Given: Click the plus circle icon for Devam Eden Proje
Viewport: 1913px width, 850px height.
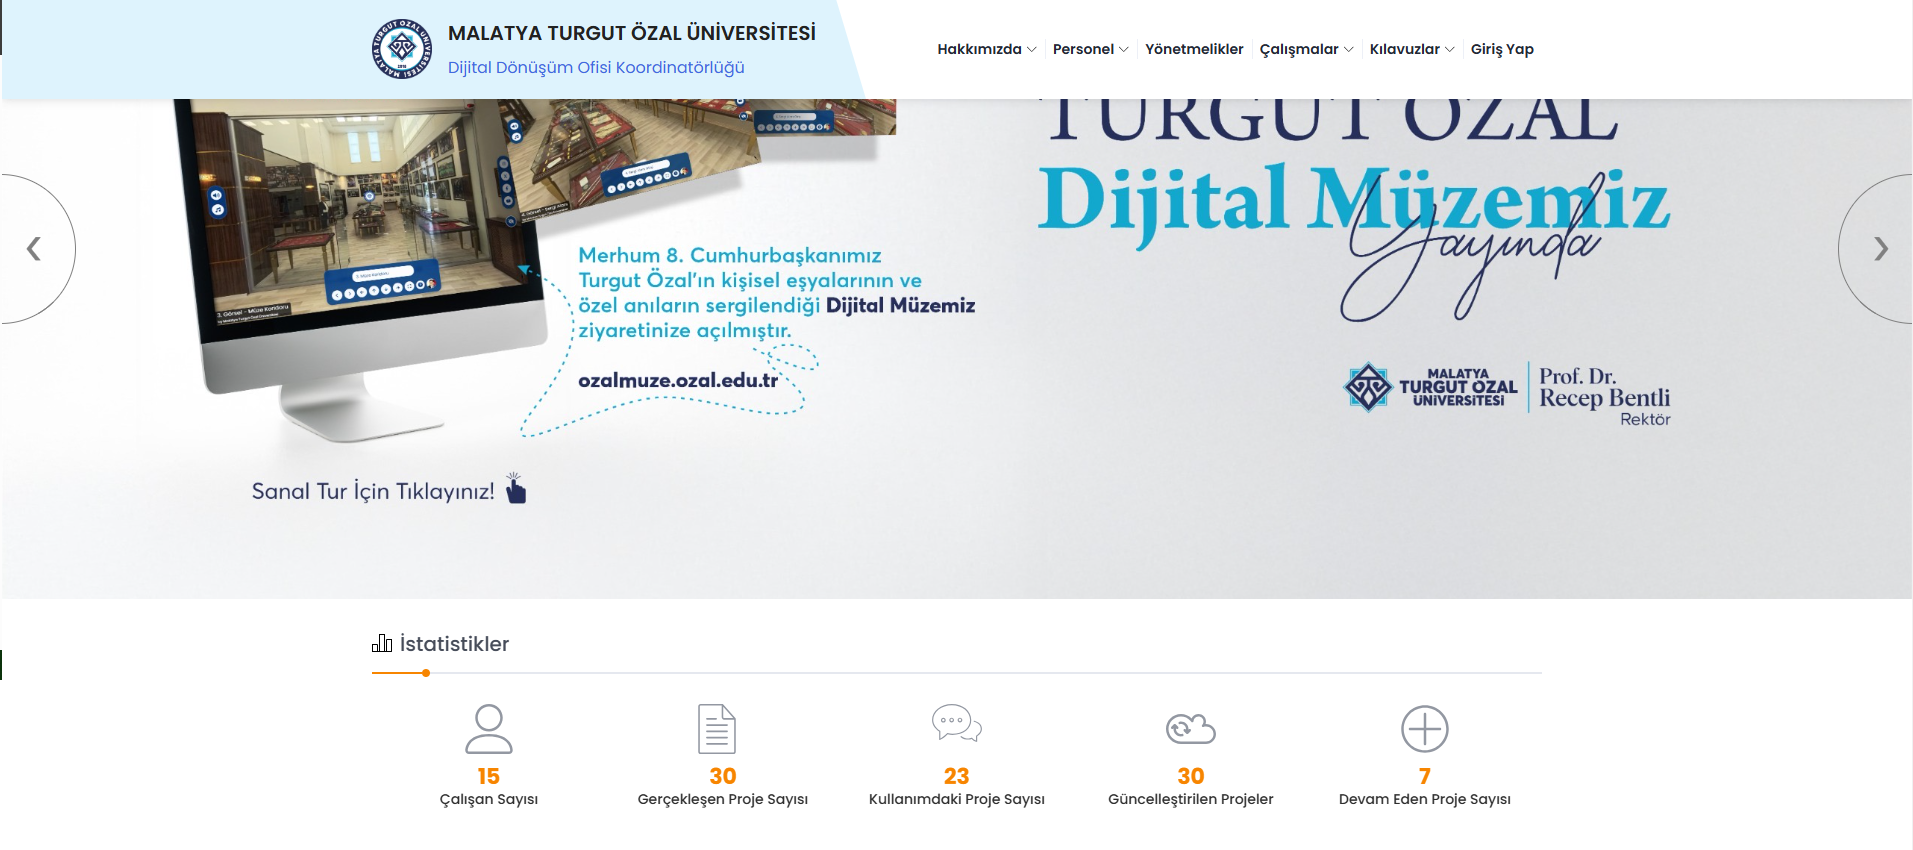Looking at the screenshot, I should click(1425, 729).
